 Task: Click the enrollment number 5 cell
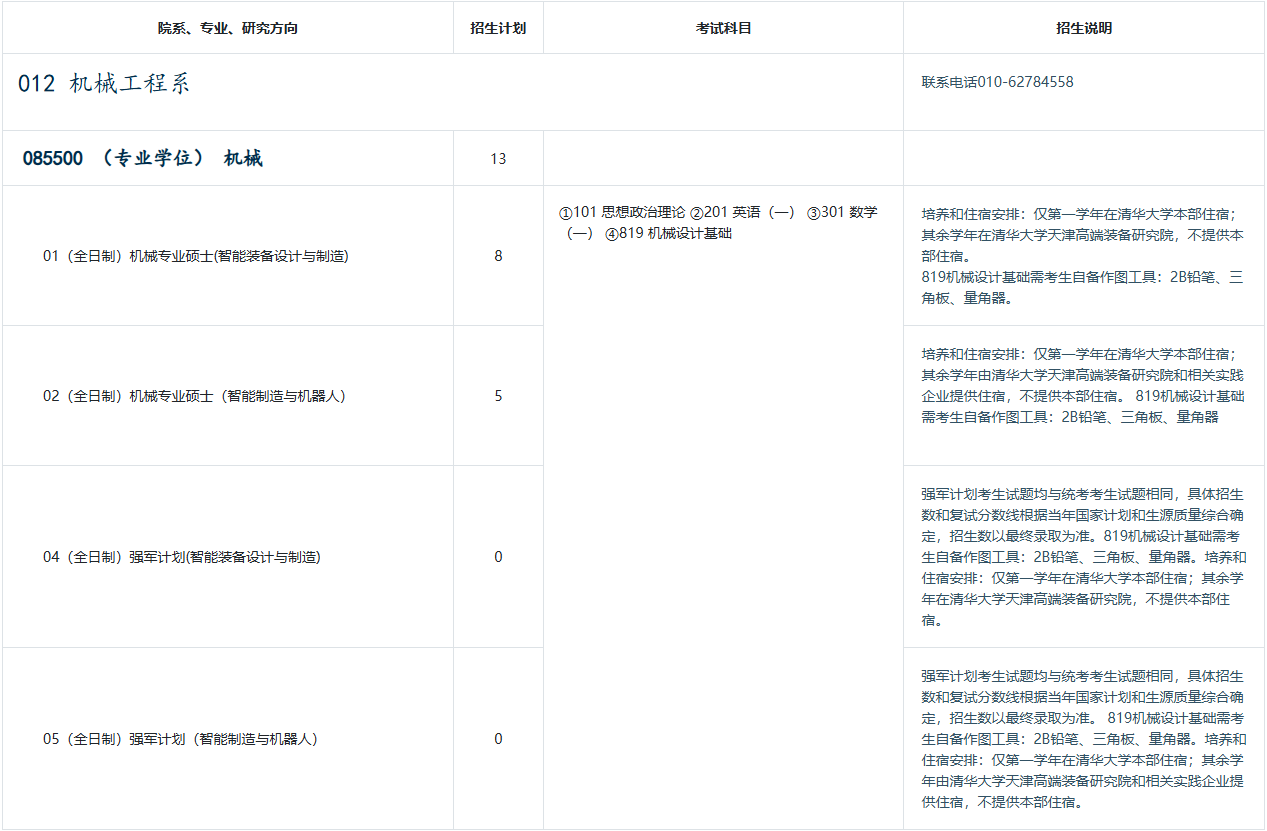point(498,396)
